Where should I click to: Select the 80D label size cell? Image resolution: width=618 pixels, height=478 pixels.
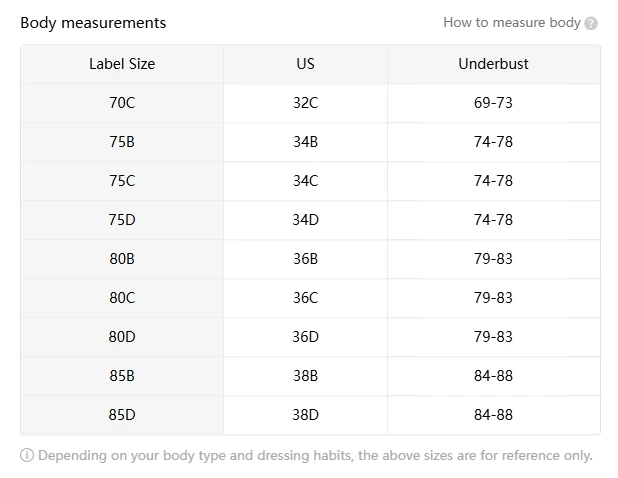(x=122, y=337)
